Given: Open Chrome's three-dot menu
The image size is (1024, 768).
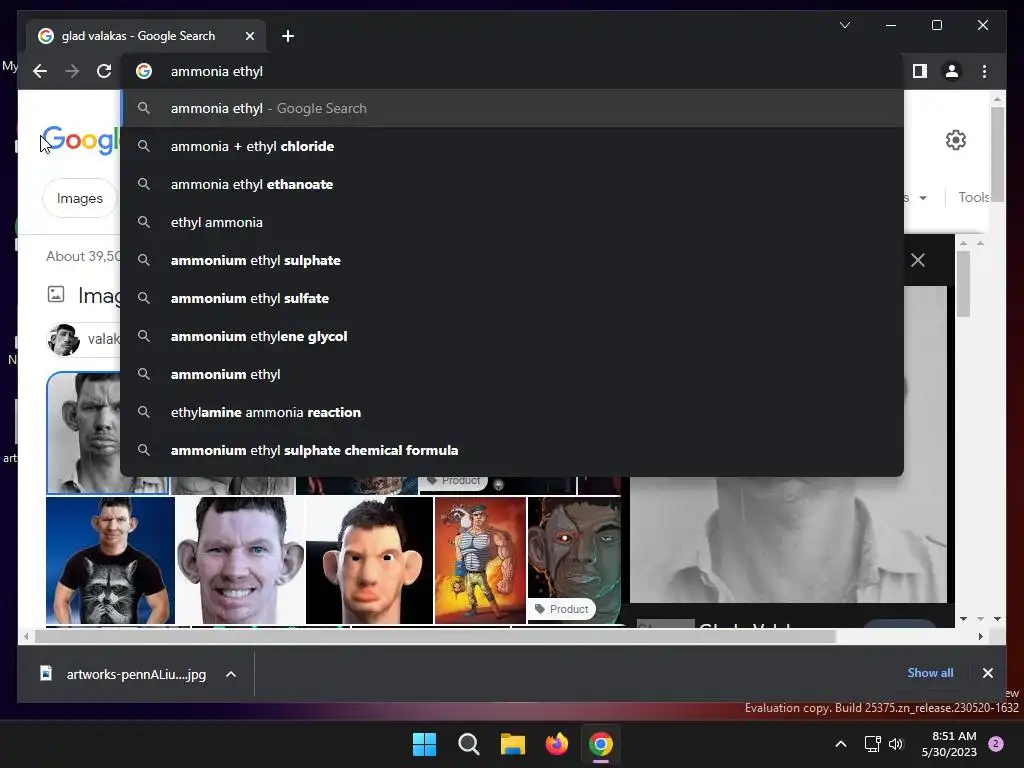Looking at the screenshot, I should tap(984, 71).
